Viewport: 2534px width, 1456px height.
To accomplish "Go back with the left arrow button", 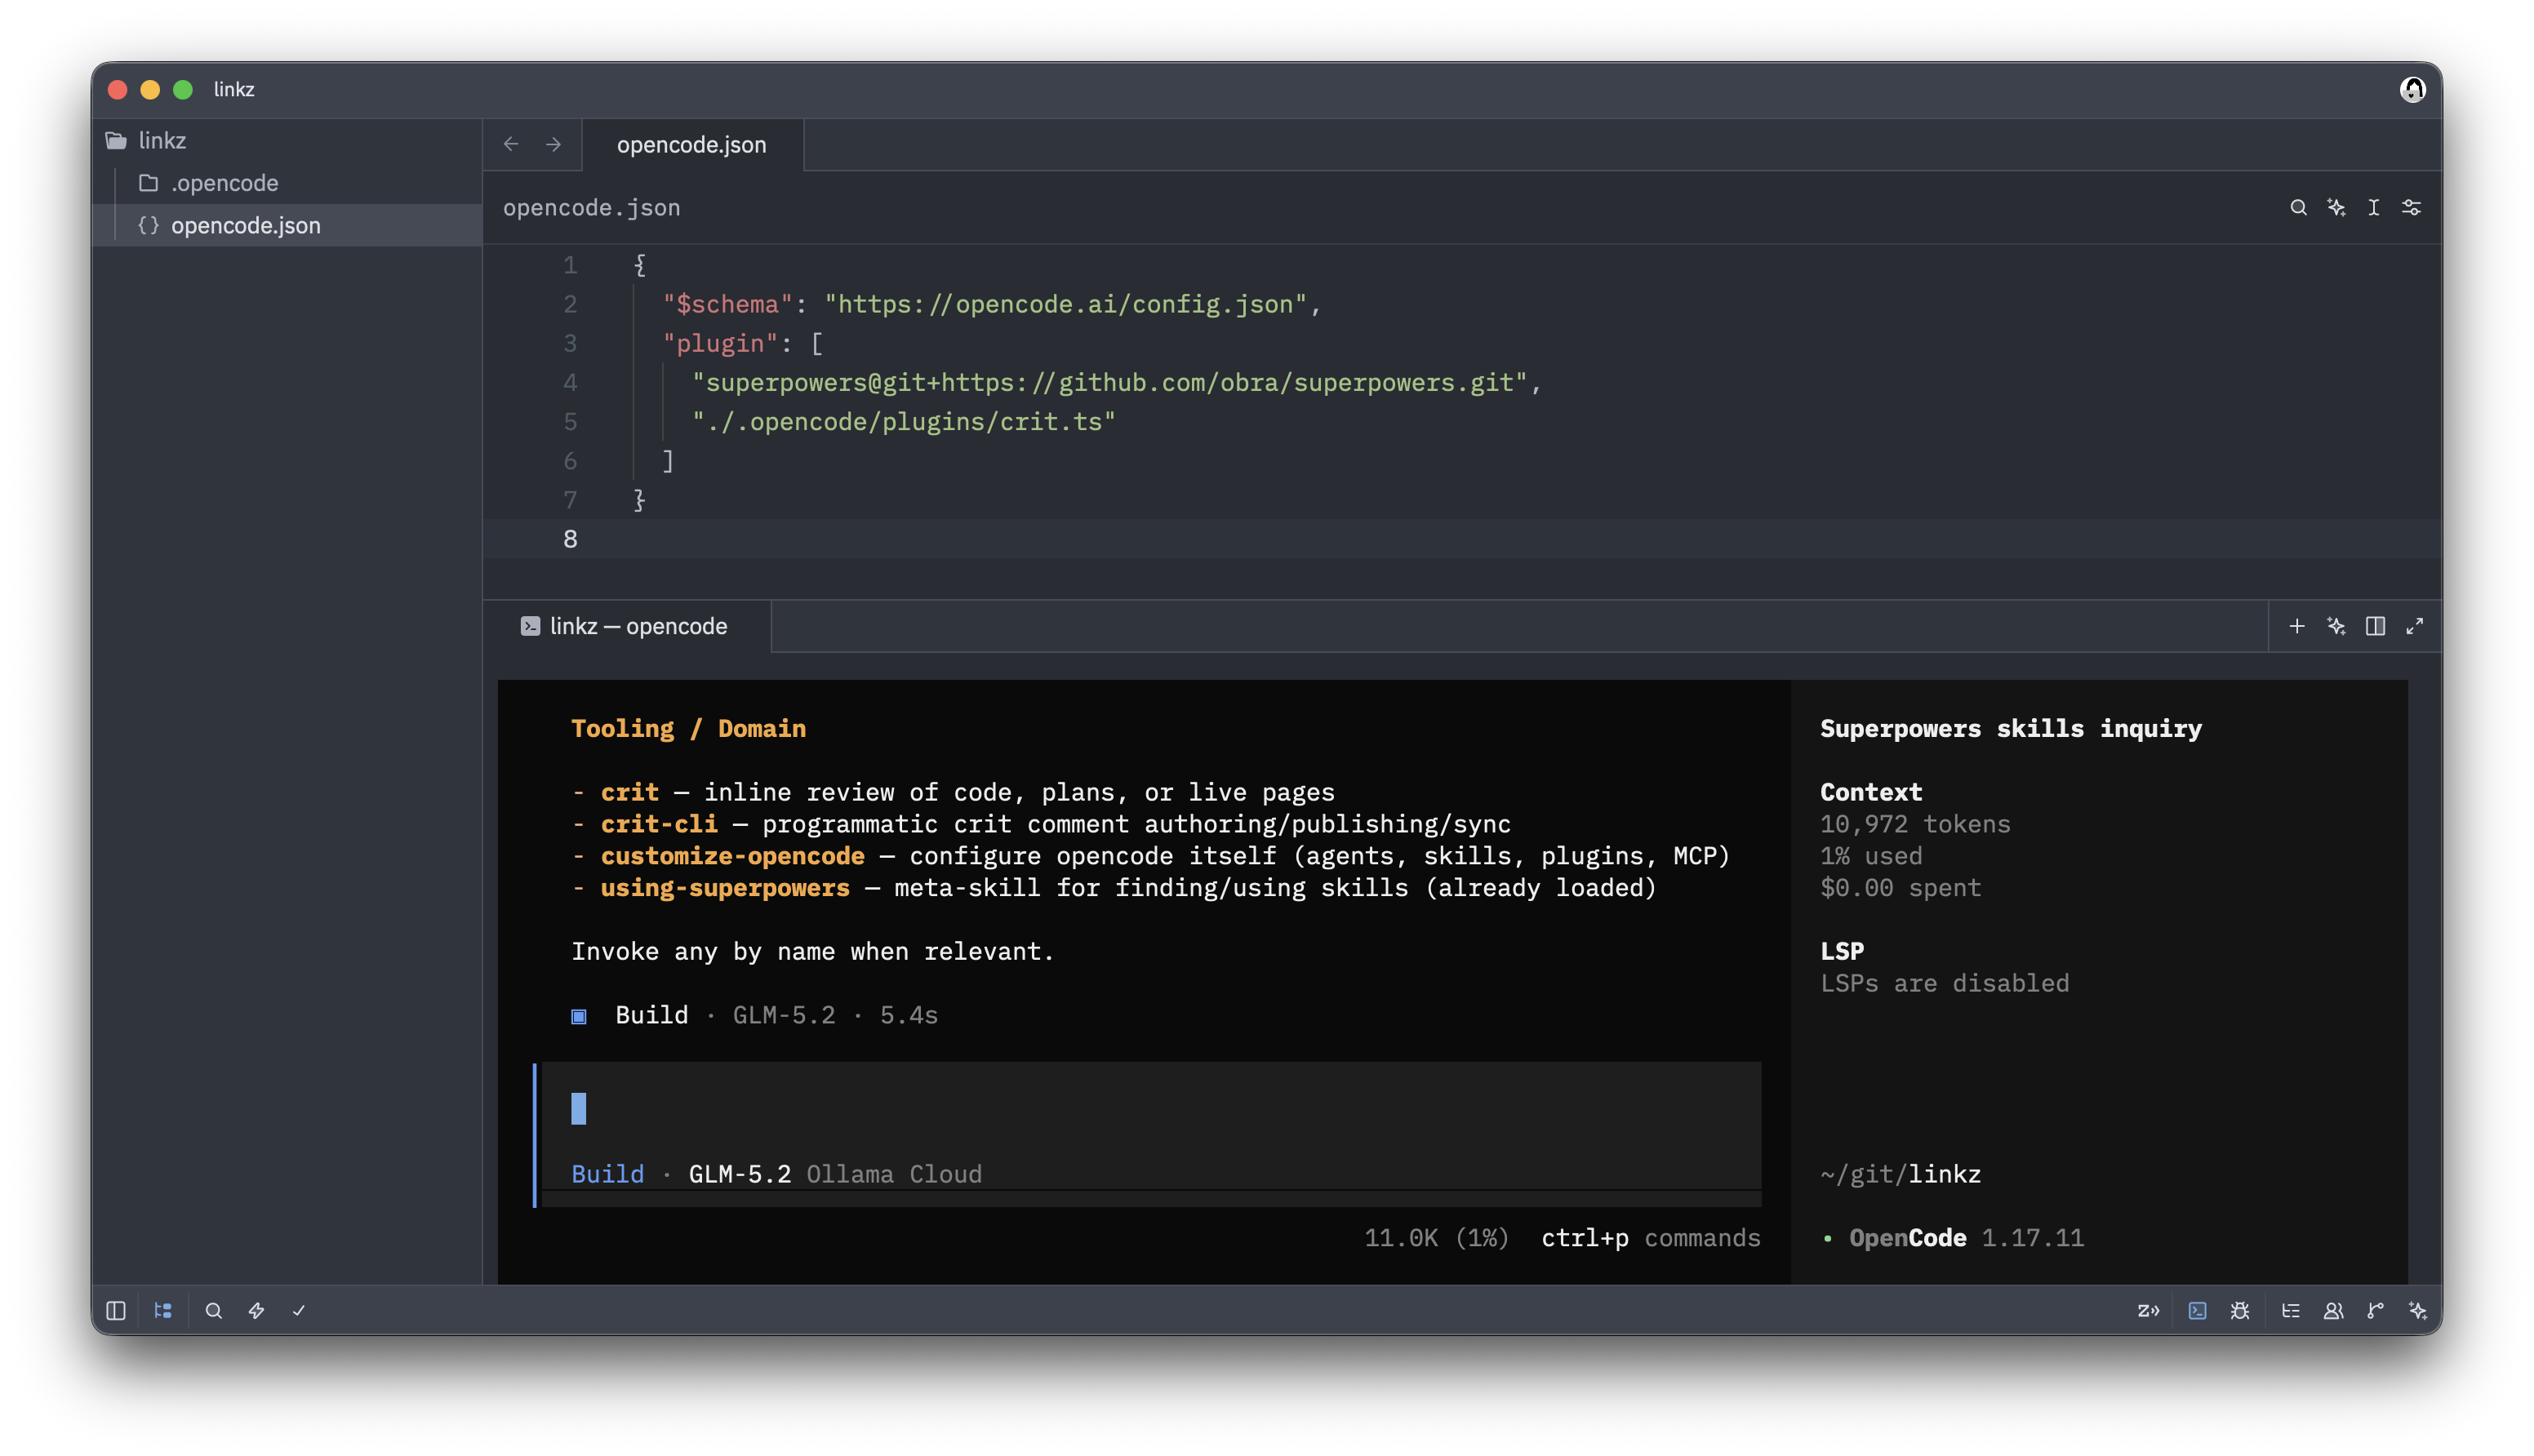I will click(511, 144).
